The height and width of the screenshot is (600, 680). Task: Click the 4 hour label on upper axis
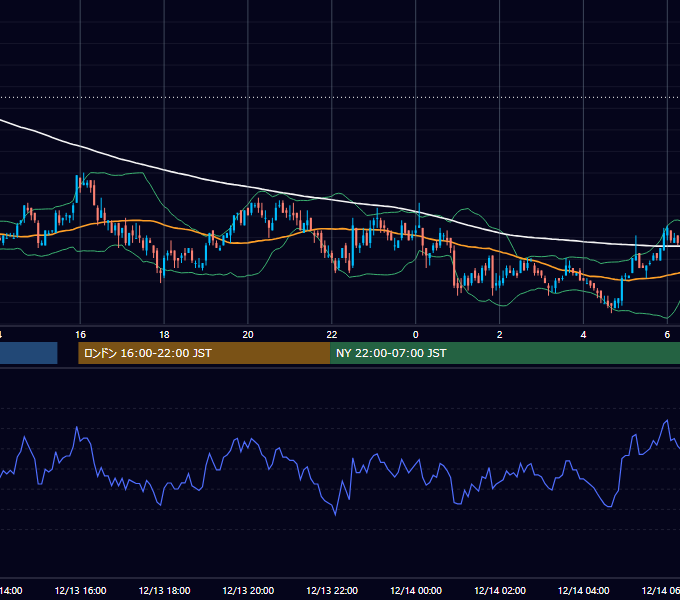(x=583, y=335)
